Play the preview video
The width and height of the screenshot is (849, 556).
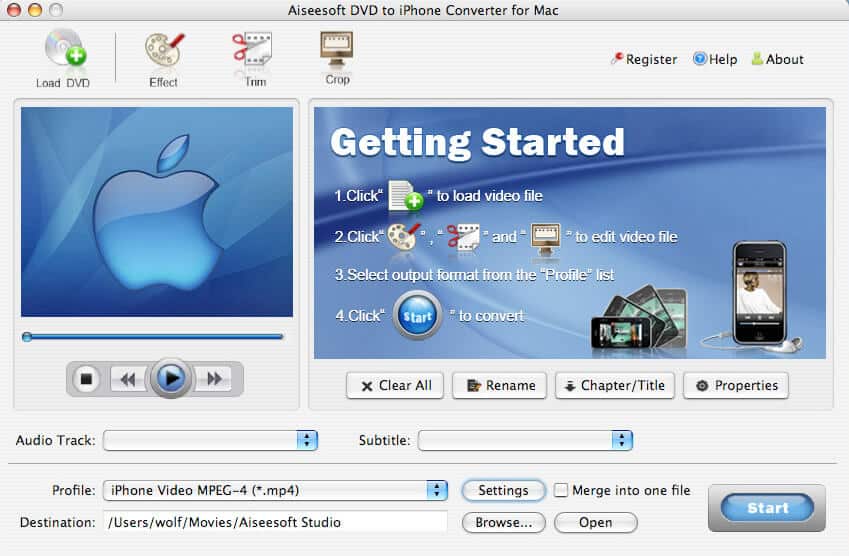click(171, 378)
